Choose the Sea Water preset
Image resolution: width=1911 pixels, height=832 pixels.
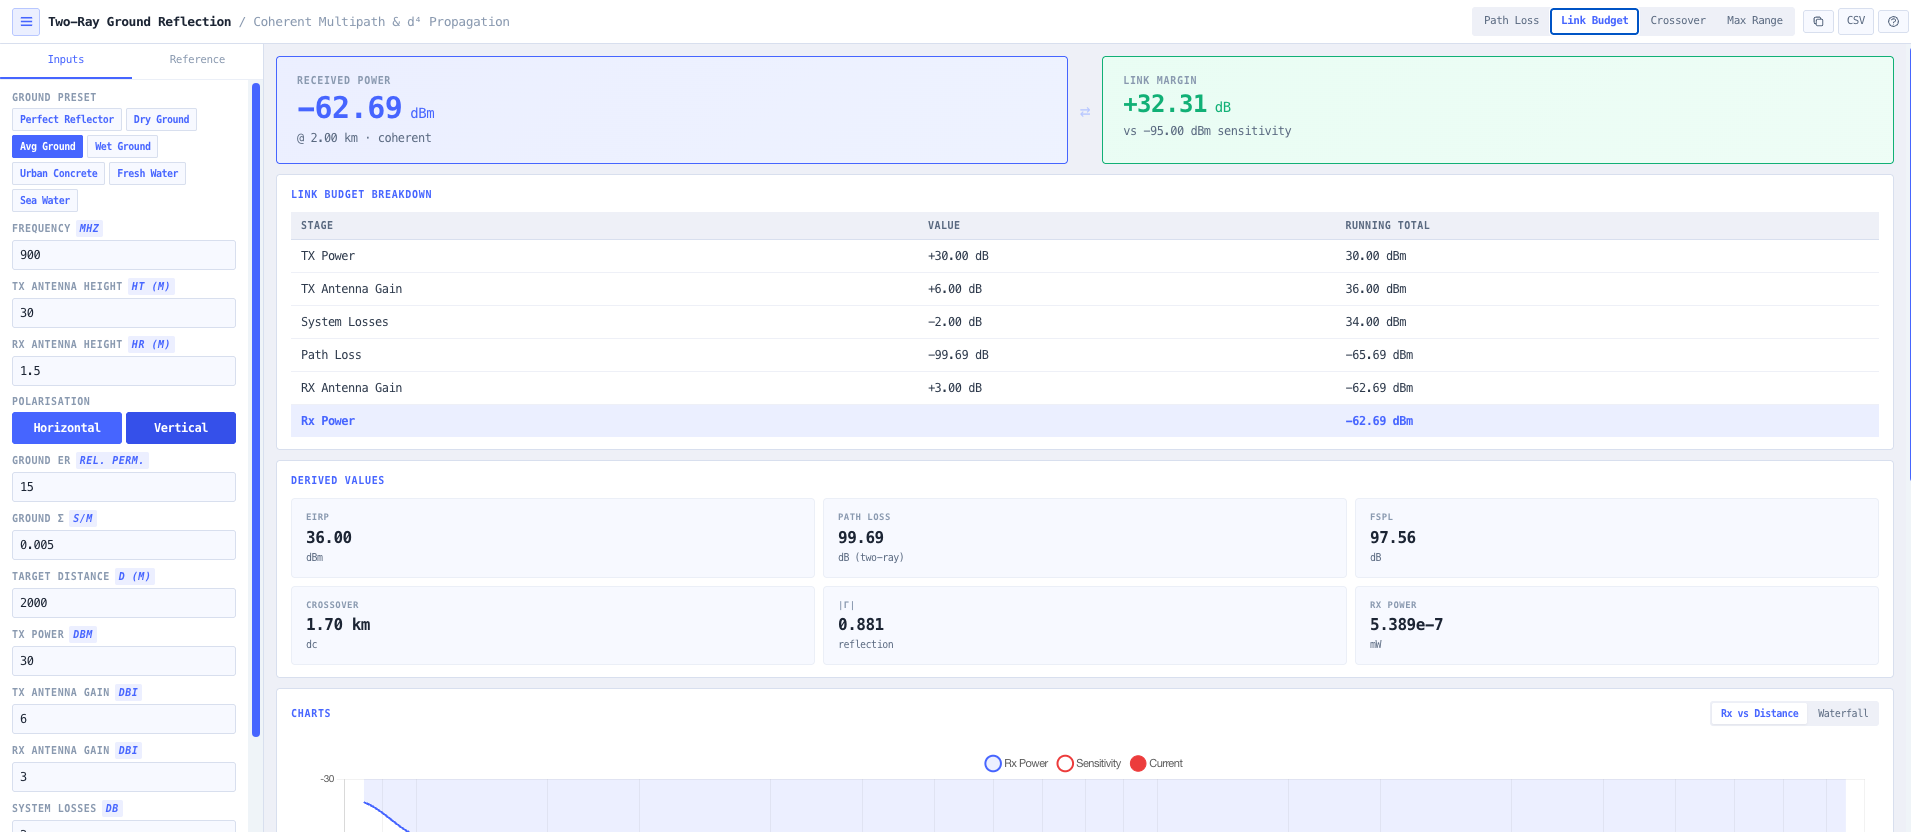pos(45,201)
